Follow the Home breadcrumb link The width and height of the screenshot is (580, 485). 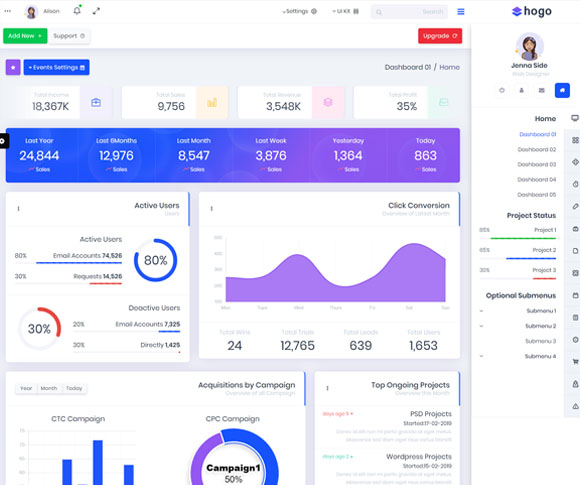449,67
